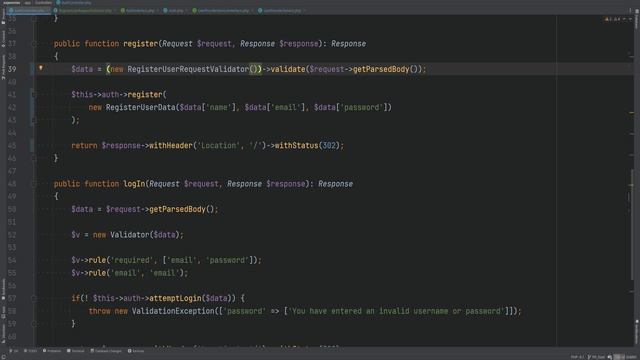This screenshot has width=640, height=360.
Task: Switch to the UserProviderServiceInterface.php editor tab
Action: coord(222,10)
